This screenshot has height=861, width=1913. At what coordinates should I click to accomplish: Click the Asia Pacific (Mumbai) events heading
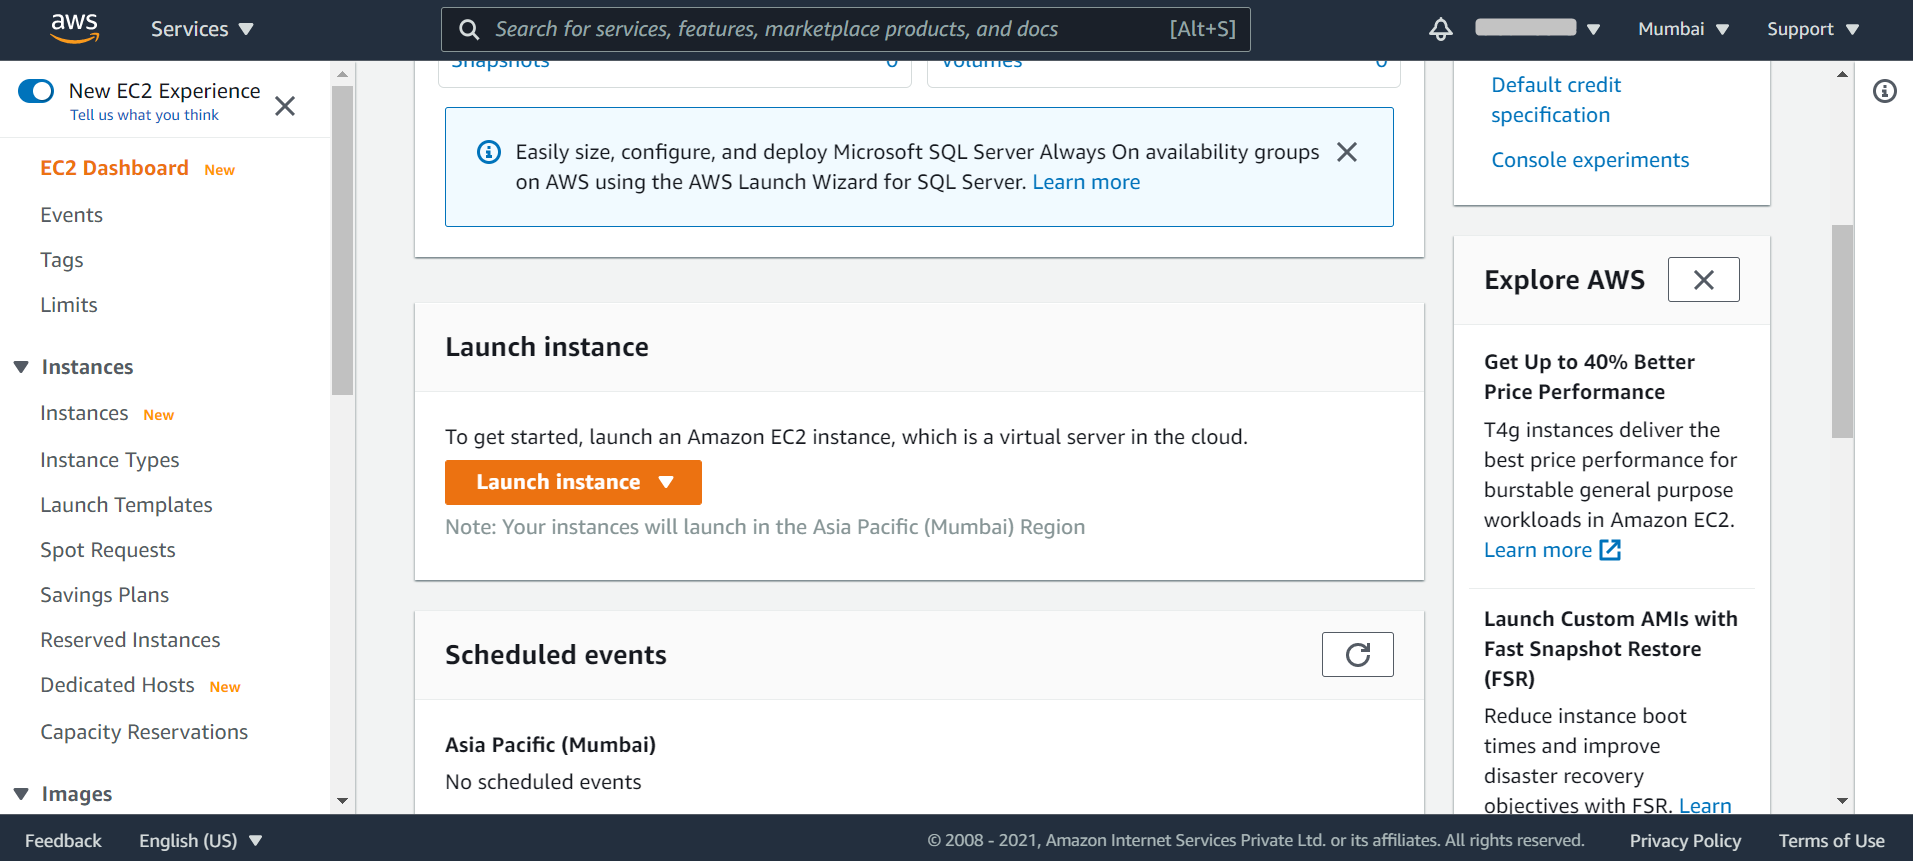pos(550,745)
